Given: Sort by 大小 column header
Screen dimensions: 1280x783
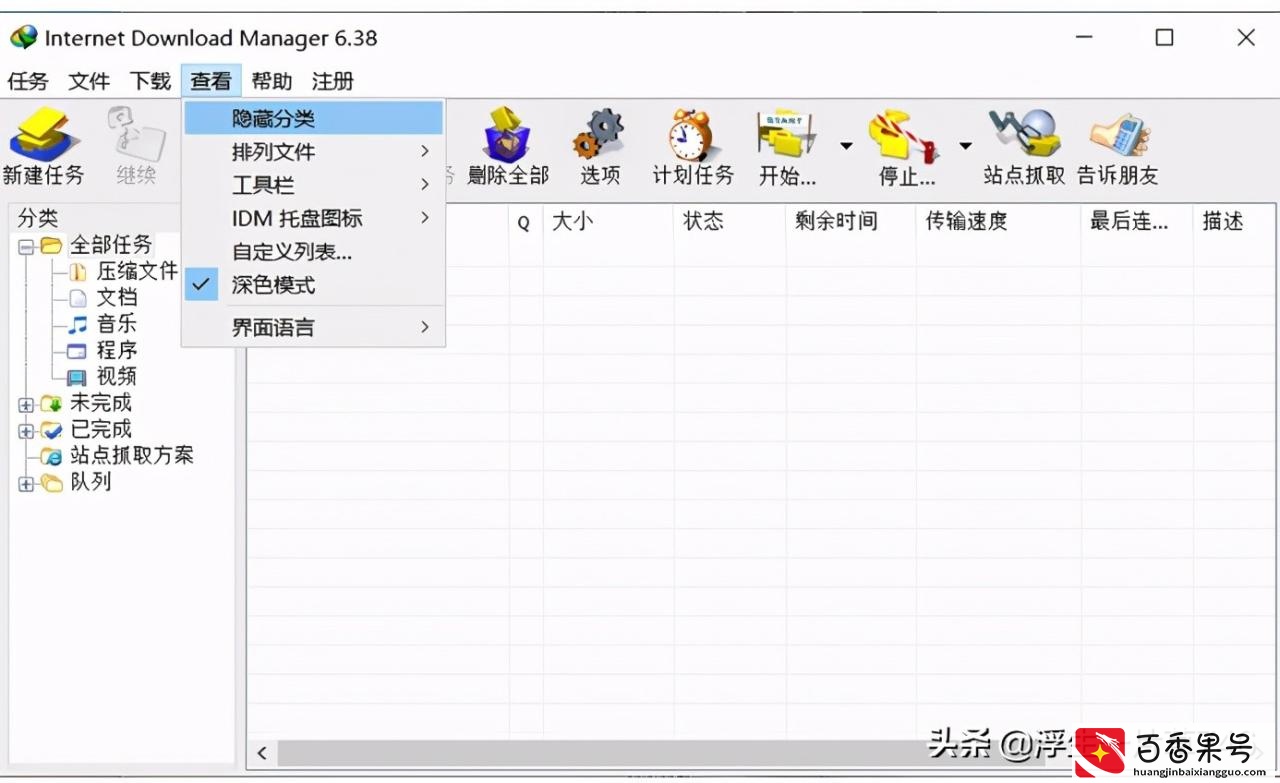Looking at the screenshot, I should point(609,222).
